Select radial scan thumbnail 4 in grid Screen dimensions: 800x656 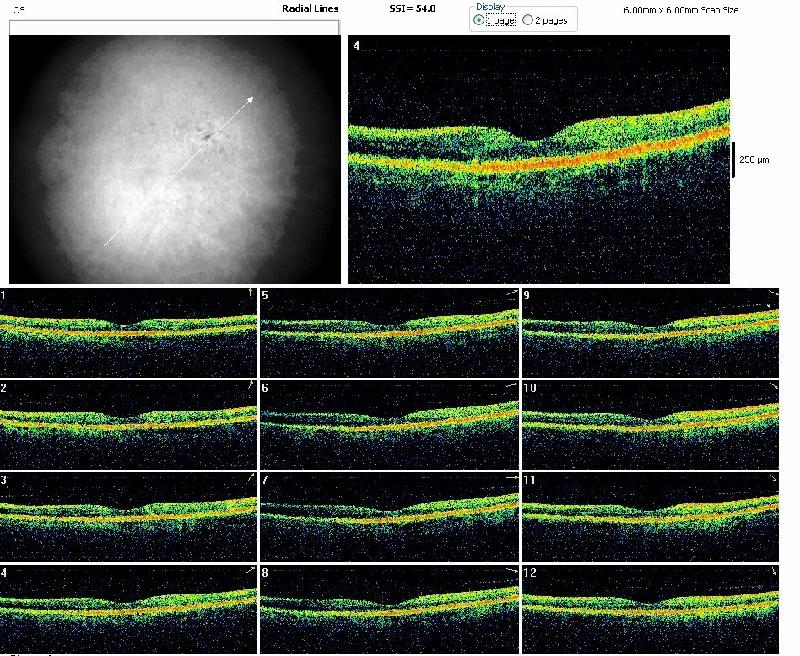(129, 608)
